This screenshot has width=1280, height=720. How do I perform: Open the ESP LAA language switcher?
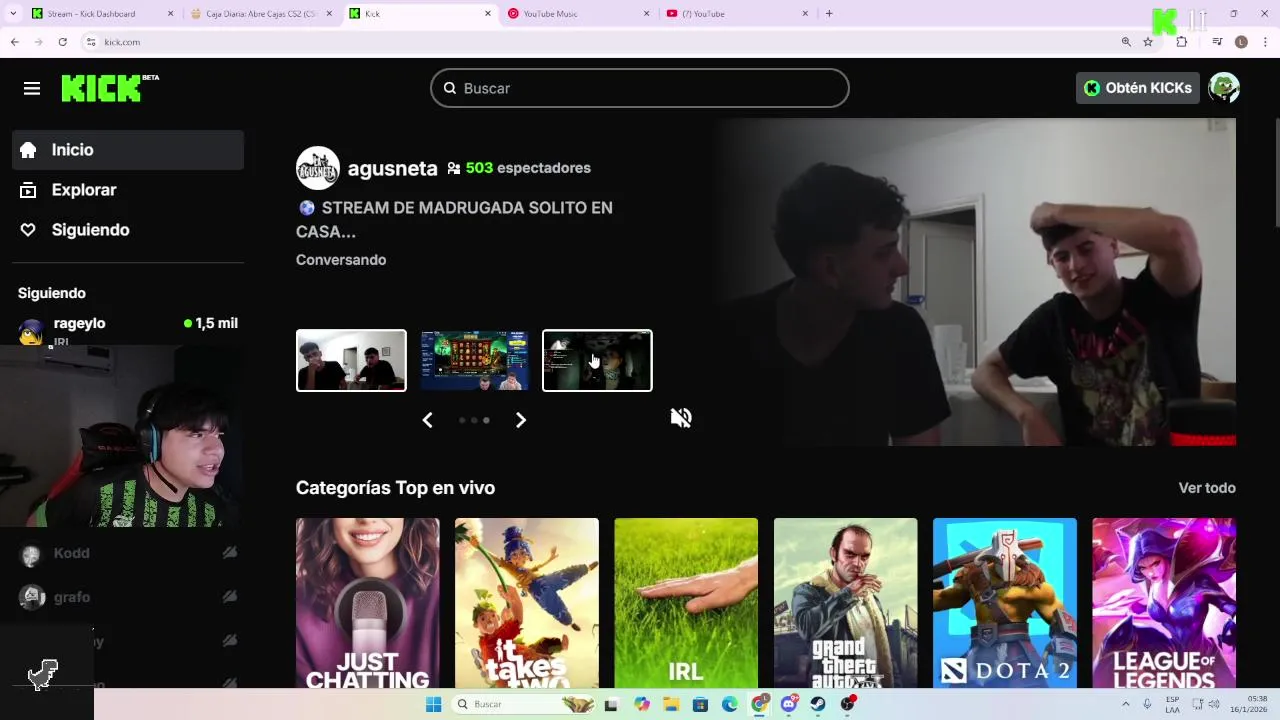click(1172, 705)
